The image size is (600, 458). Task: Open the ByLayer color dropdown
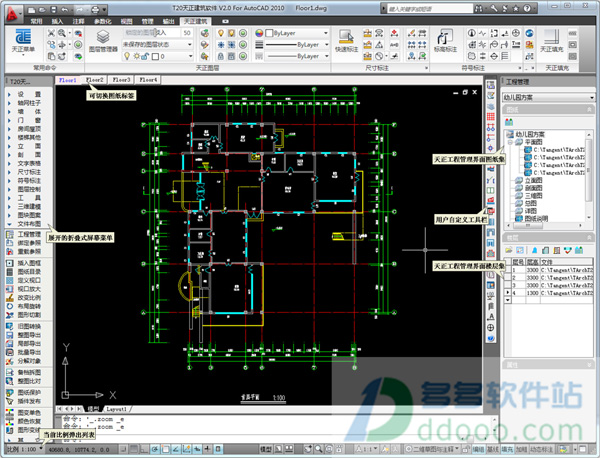[x=297, y=33]
